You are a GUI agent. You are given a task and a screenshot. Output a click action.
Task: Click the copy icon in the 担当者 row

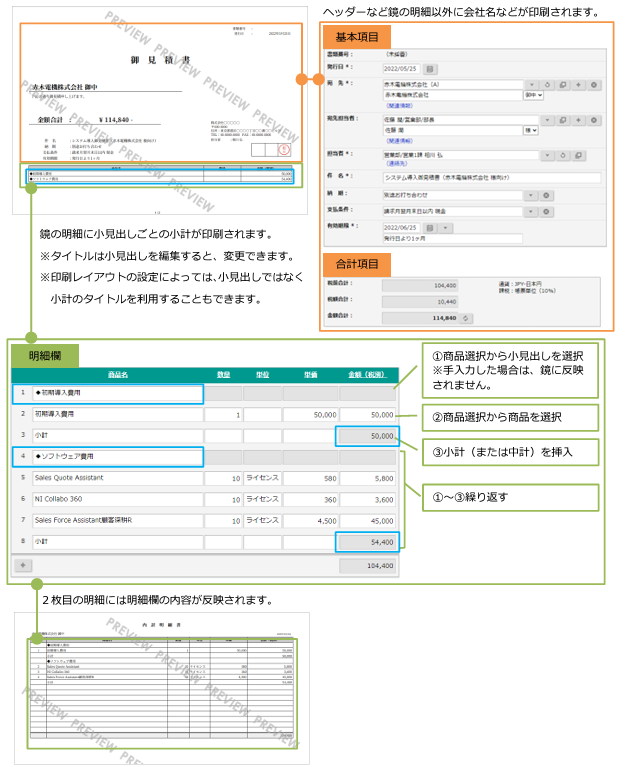pos(578,156)
